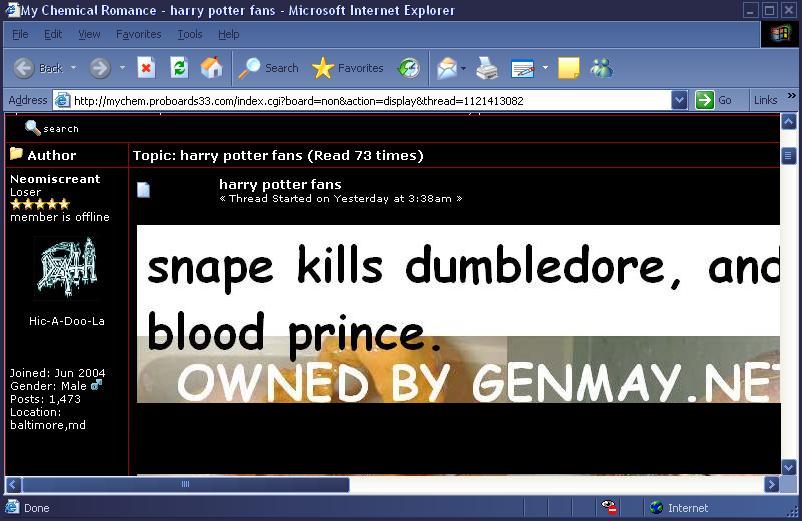Click the Internet zone globe icon
Image resolution: width=802 pixels, height=521 pixels.
(656, 507)
